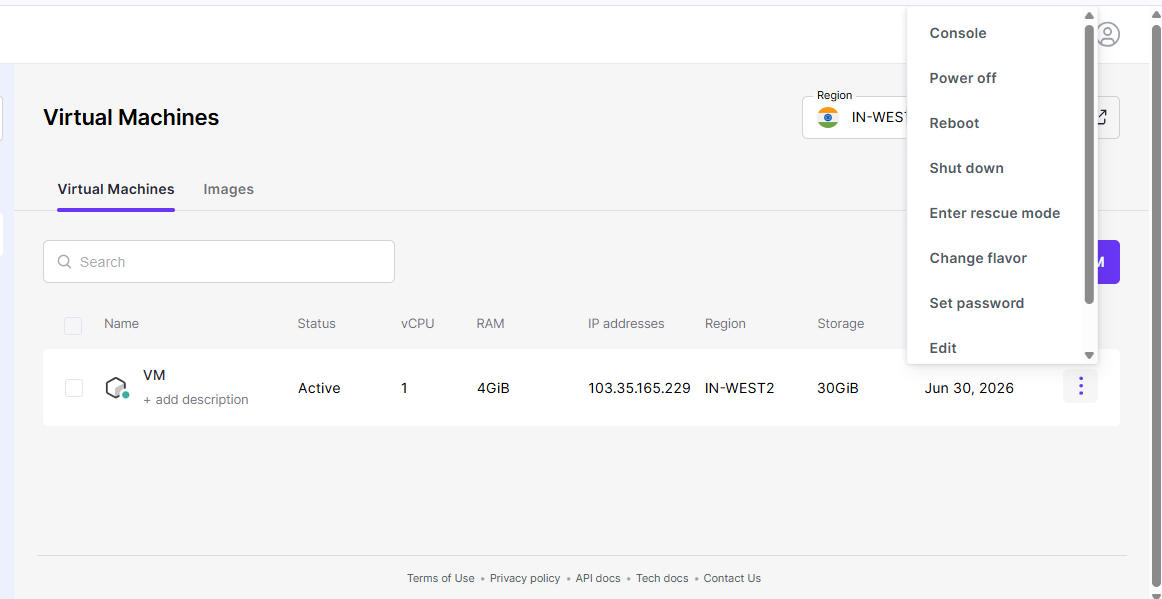Open the API docs footer link
Screen dimensions: 1162x599
[x=598, y=578]
